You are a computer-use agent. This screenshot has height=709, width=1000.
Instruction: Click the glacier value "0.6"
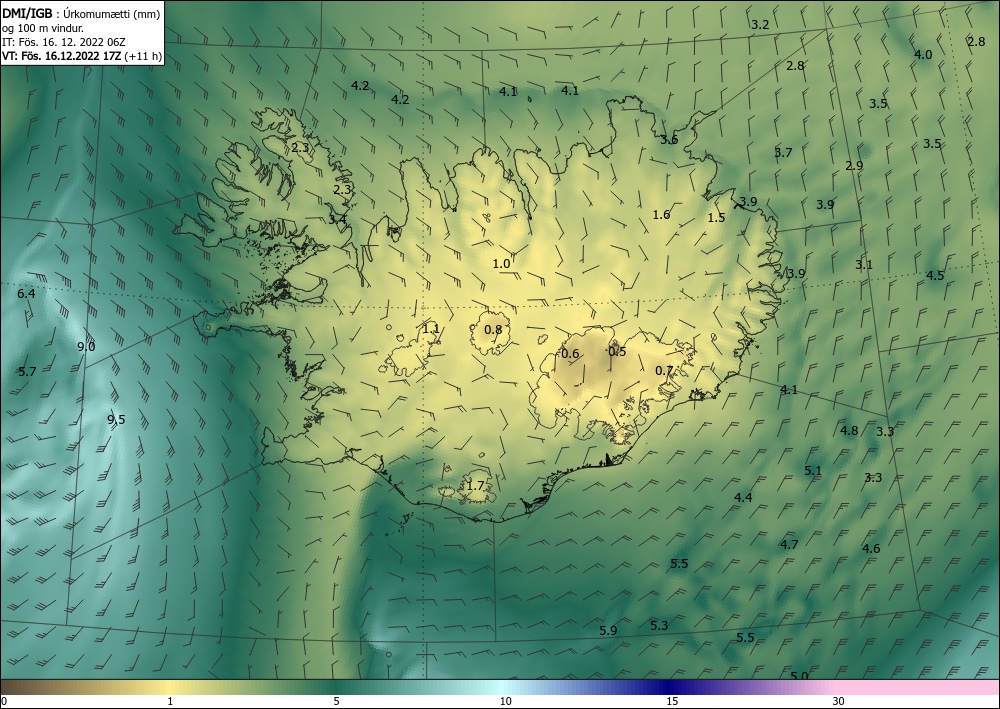coord(570,354)
